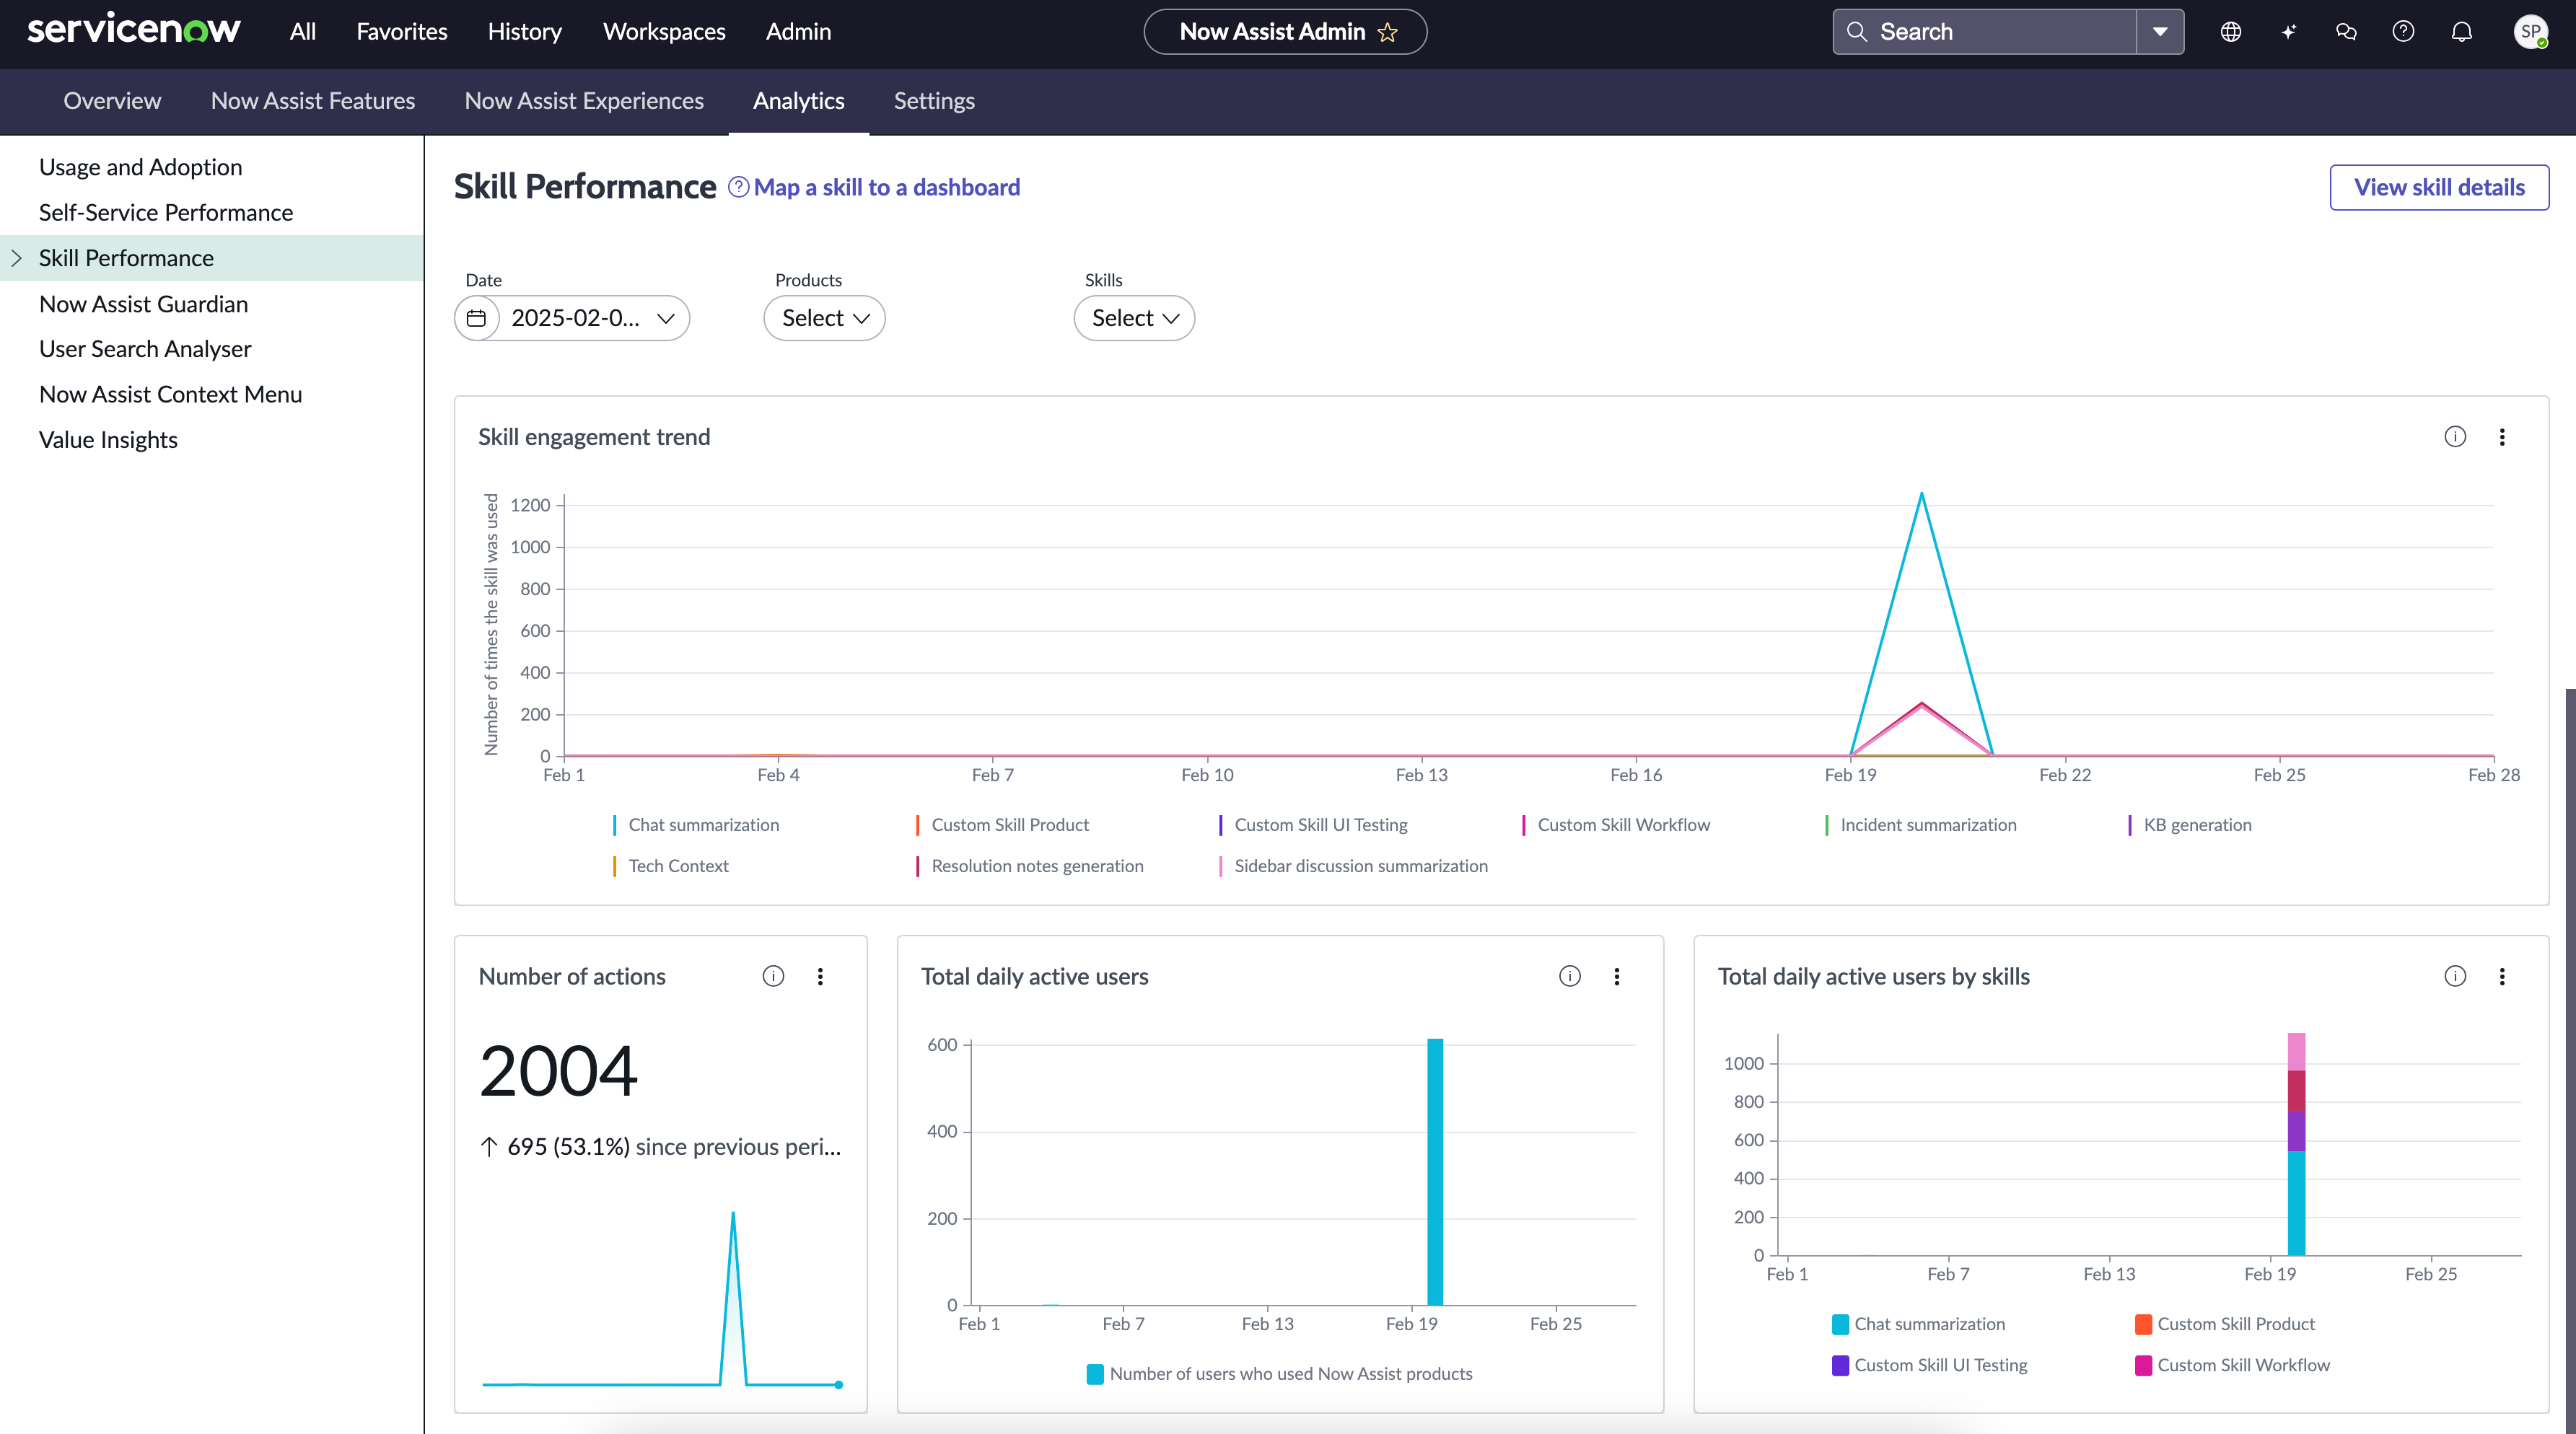Click help icon beside Map a skill
Image resolution: width=2576 pixels, height=1434 pixels.
pos(738,187)
